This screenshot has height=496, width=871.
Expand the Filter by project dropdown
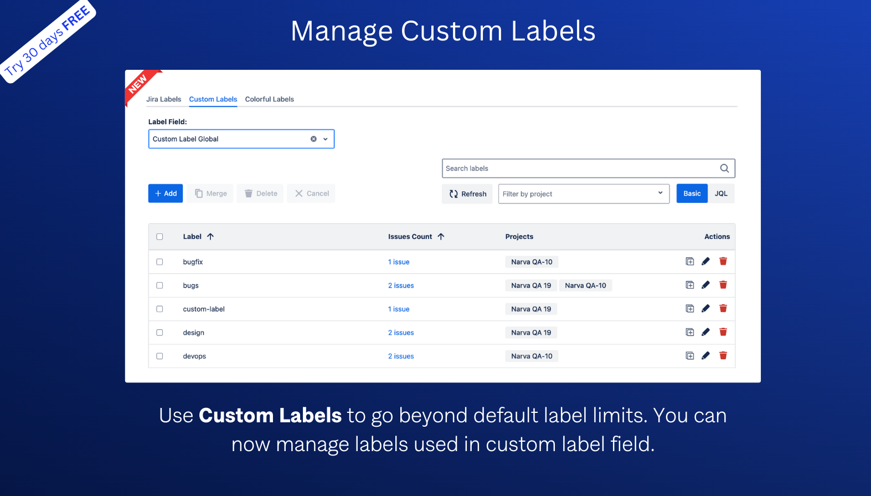660,193
